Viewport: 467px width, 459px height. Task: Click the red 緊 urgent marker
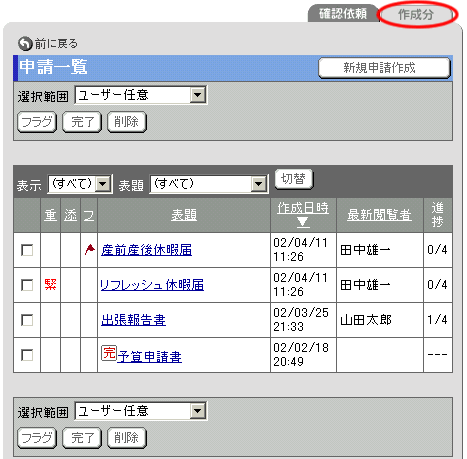pos(50,284)
